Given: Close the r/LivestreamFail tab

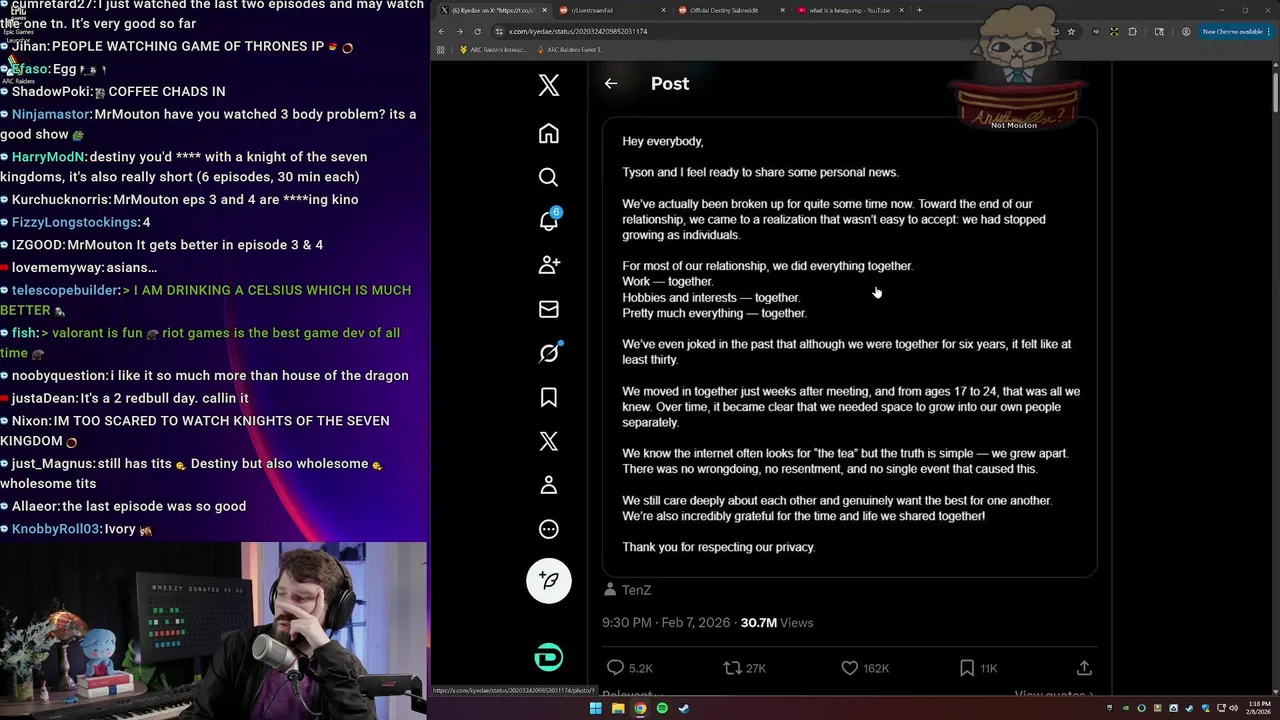Looking at the screenshot, I should [662, 10].
